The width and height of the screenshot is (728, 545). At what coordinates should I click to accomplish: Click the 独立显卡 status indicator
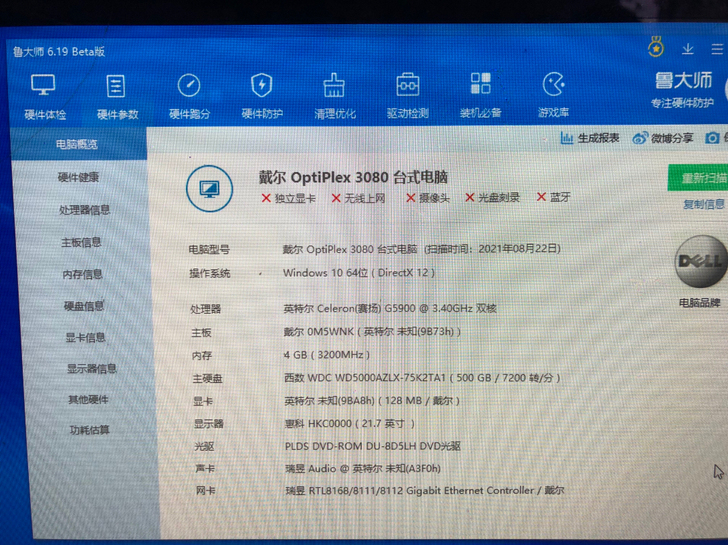[x=288, y=198]
